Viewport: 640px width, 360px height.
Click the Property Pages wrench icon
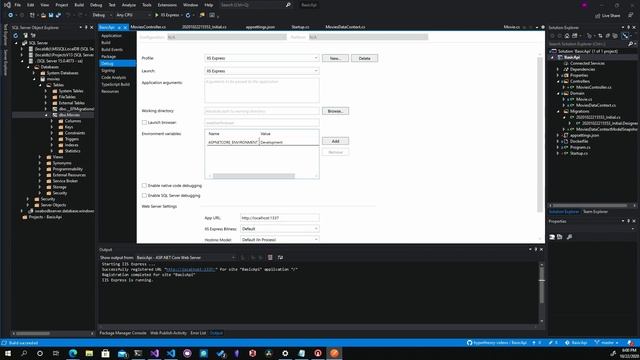(569, 237)
